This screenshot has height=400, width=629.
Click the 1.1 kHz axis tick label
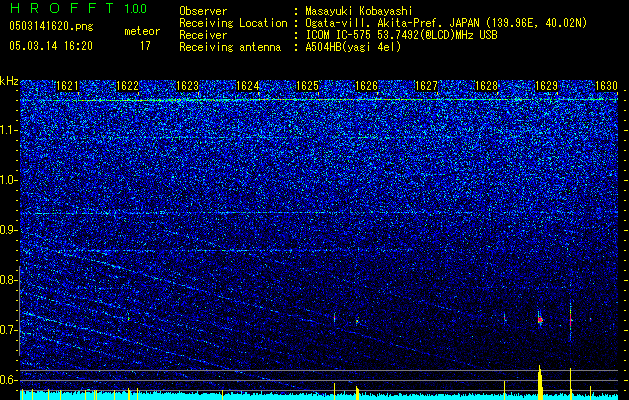pos(8,130)
